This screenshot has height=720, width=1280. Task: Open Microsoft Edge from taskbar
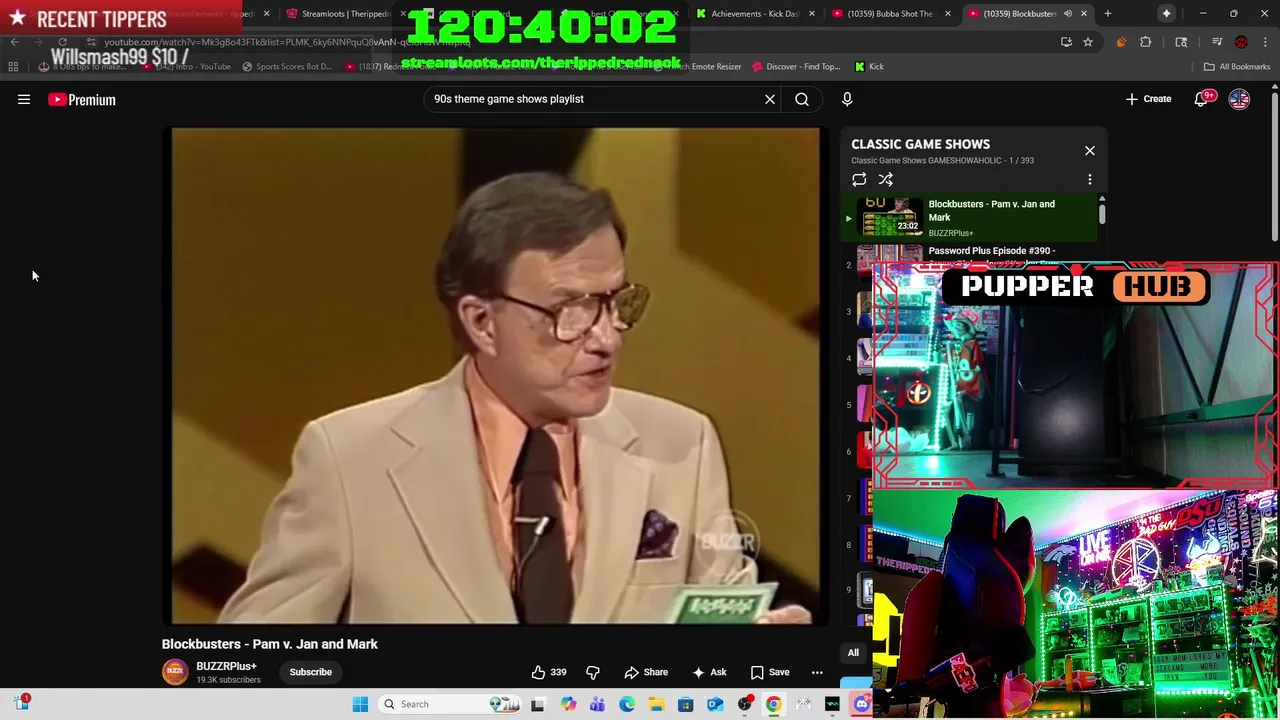click(627, 704)
